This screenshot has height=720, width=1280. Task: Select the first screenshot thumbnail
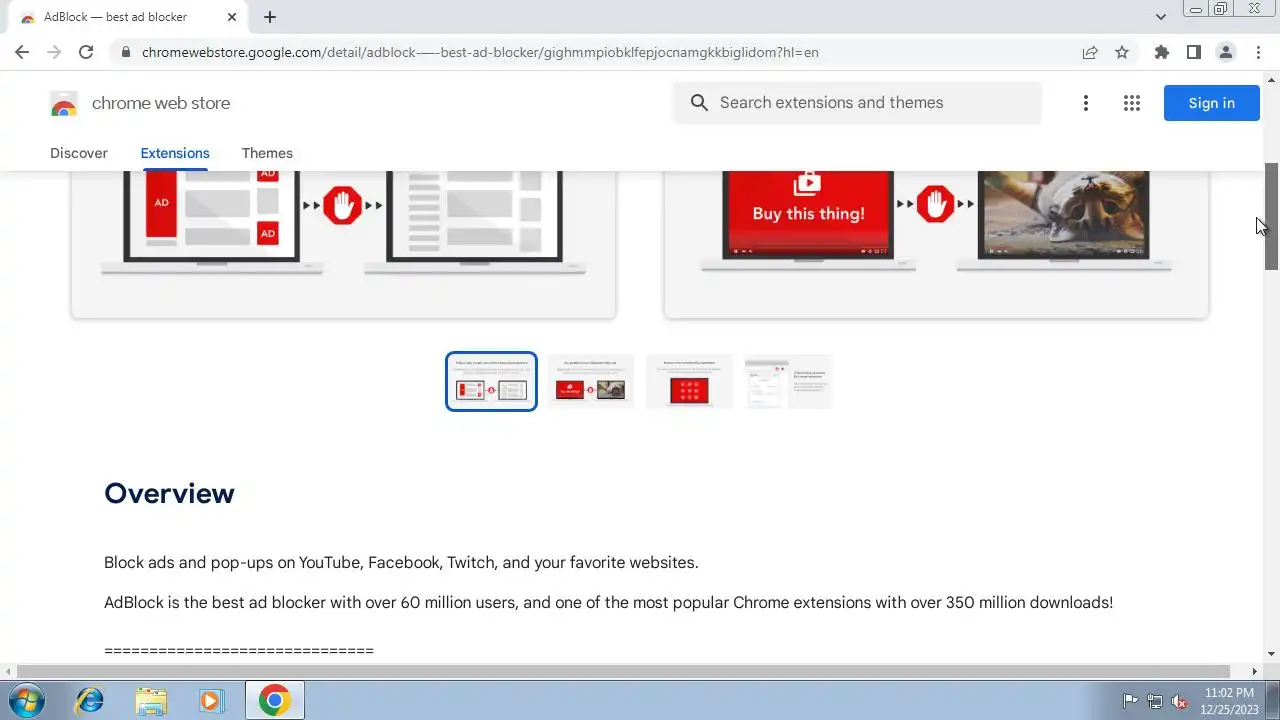tap(491, 381)
